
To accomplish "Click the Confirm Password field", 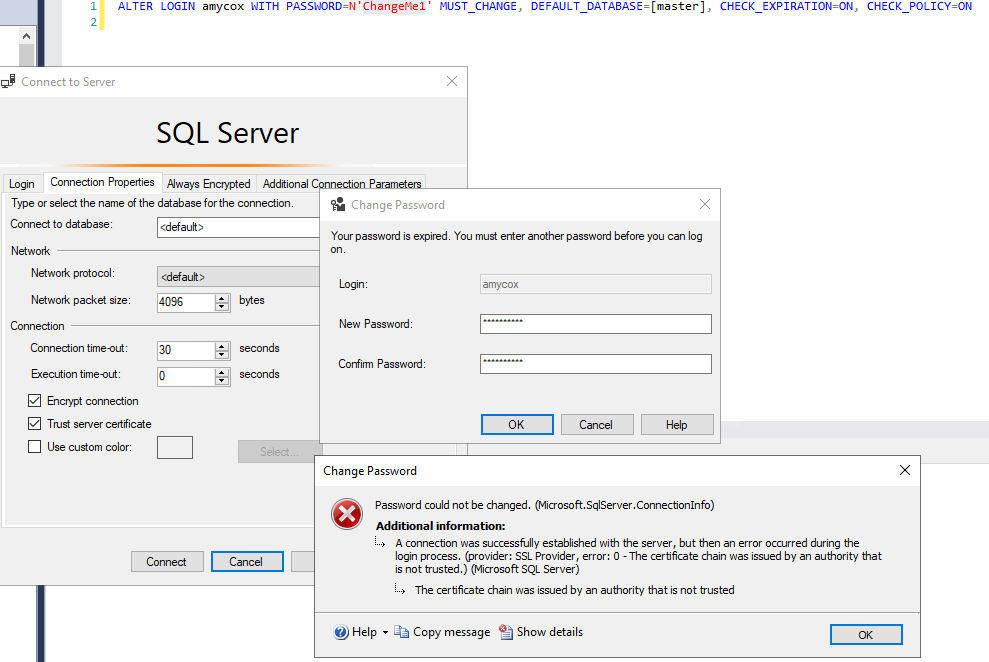I will (x=595, y=364).
